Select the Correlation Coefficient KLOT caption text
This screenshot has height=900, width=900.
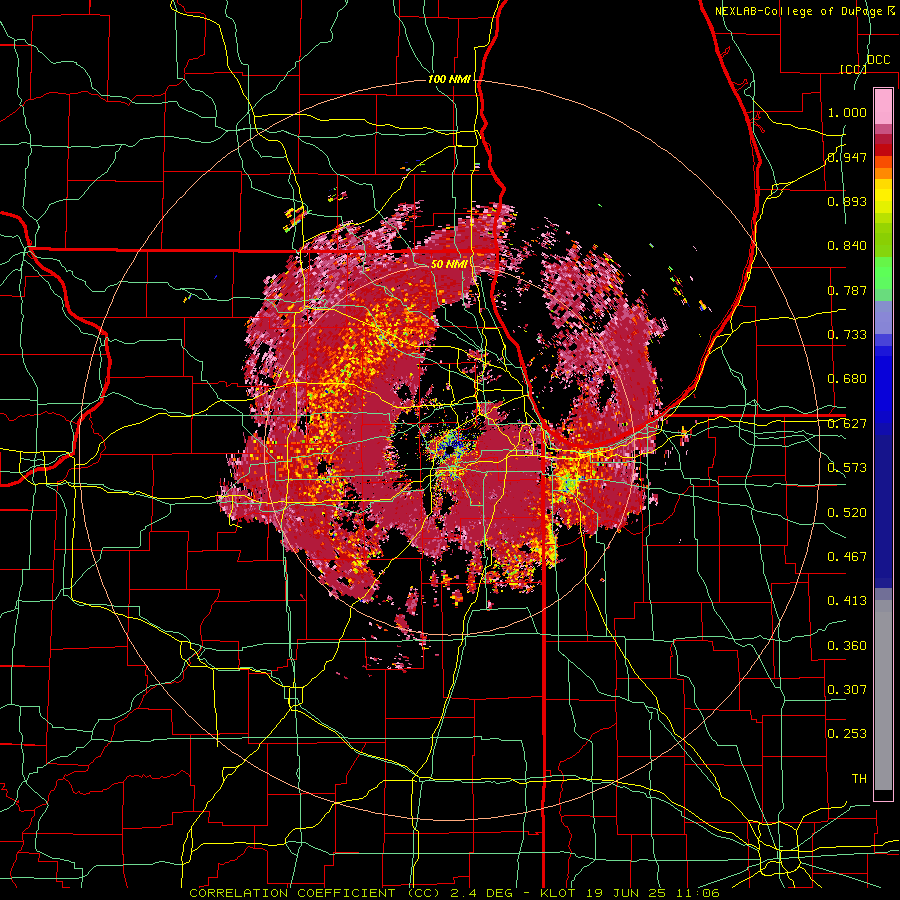(x=454, y=893)
